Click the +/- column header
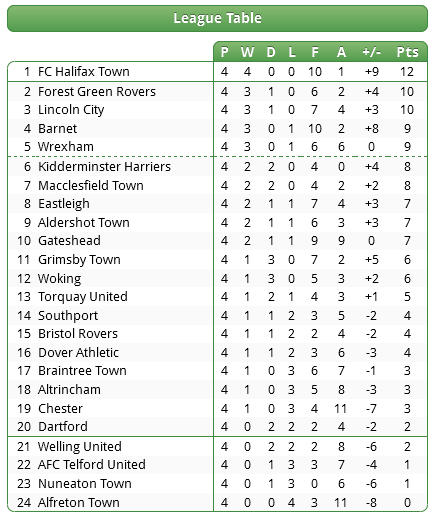 371,52
